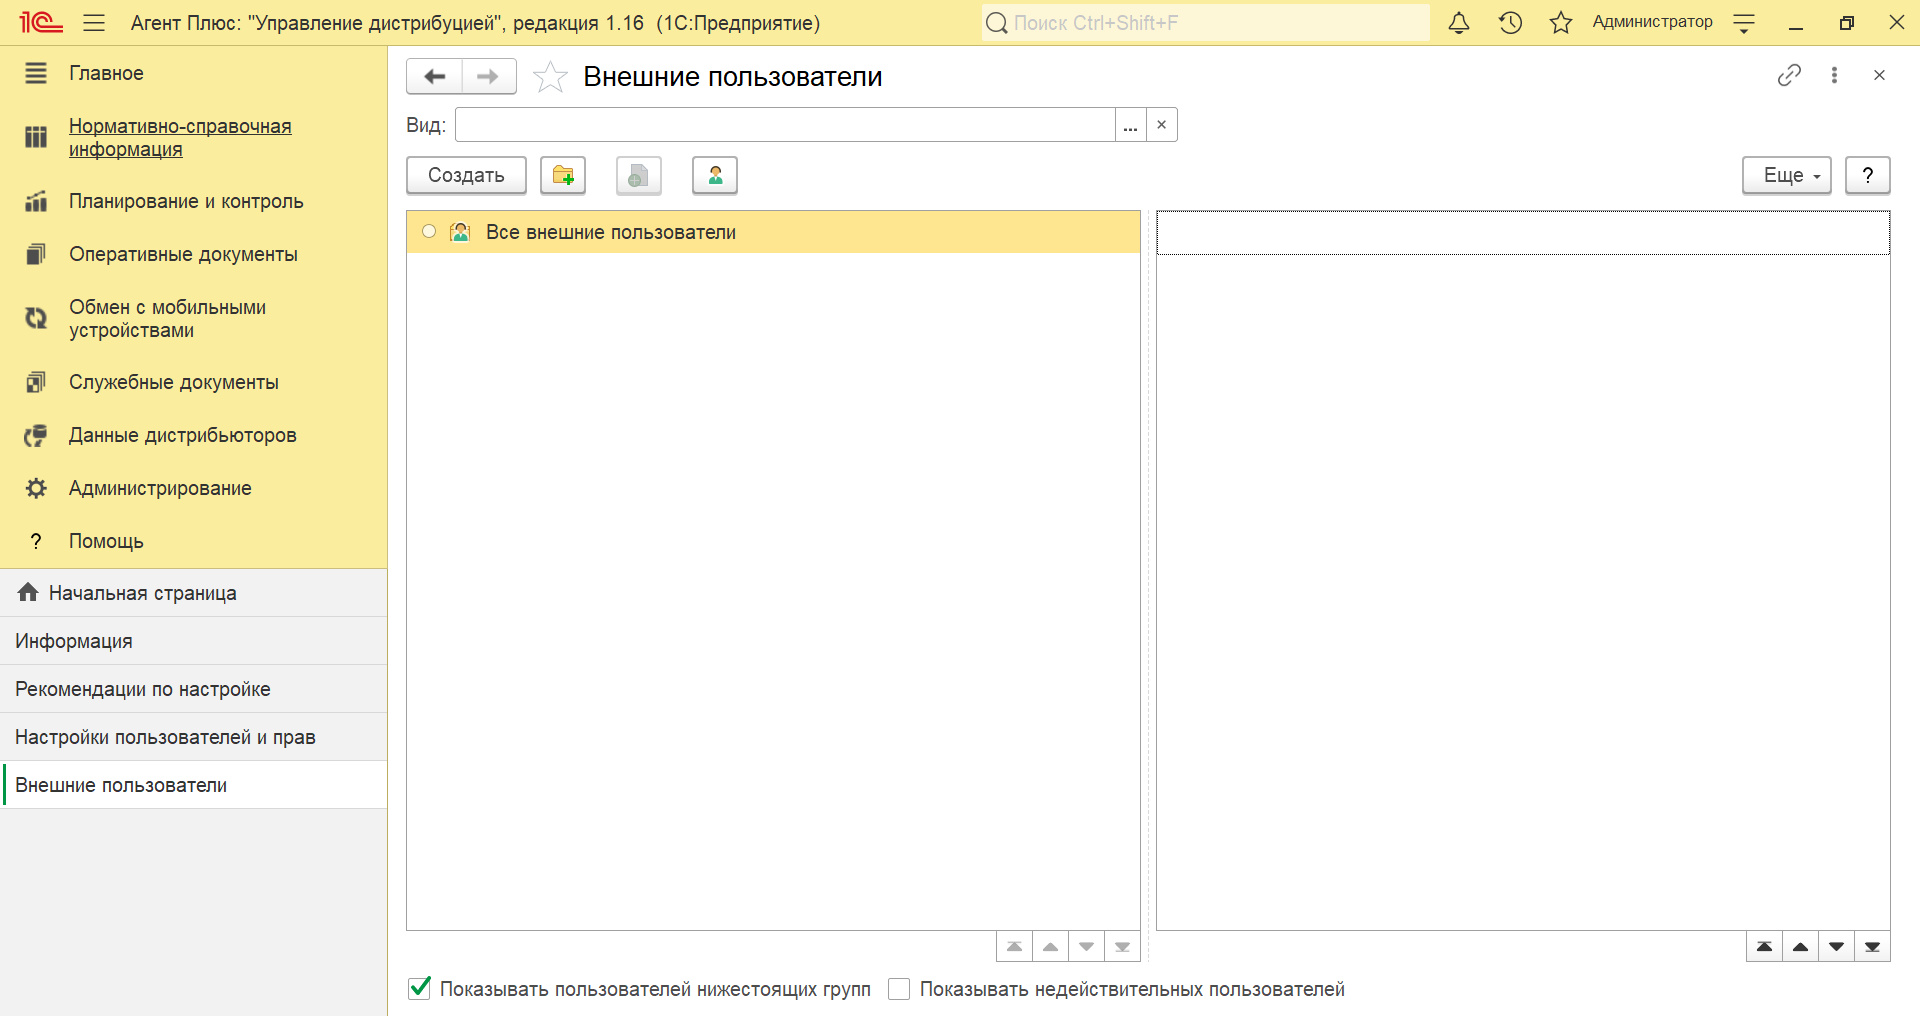The width and height of the screenshot is (1920, 1016).
Task: Go forward with the right arrow button
Action: coord(488,76)
